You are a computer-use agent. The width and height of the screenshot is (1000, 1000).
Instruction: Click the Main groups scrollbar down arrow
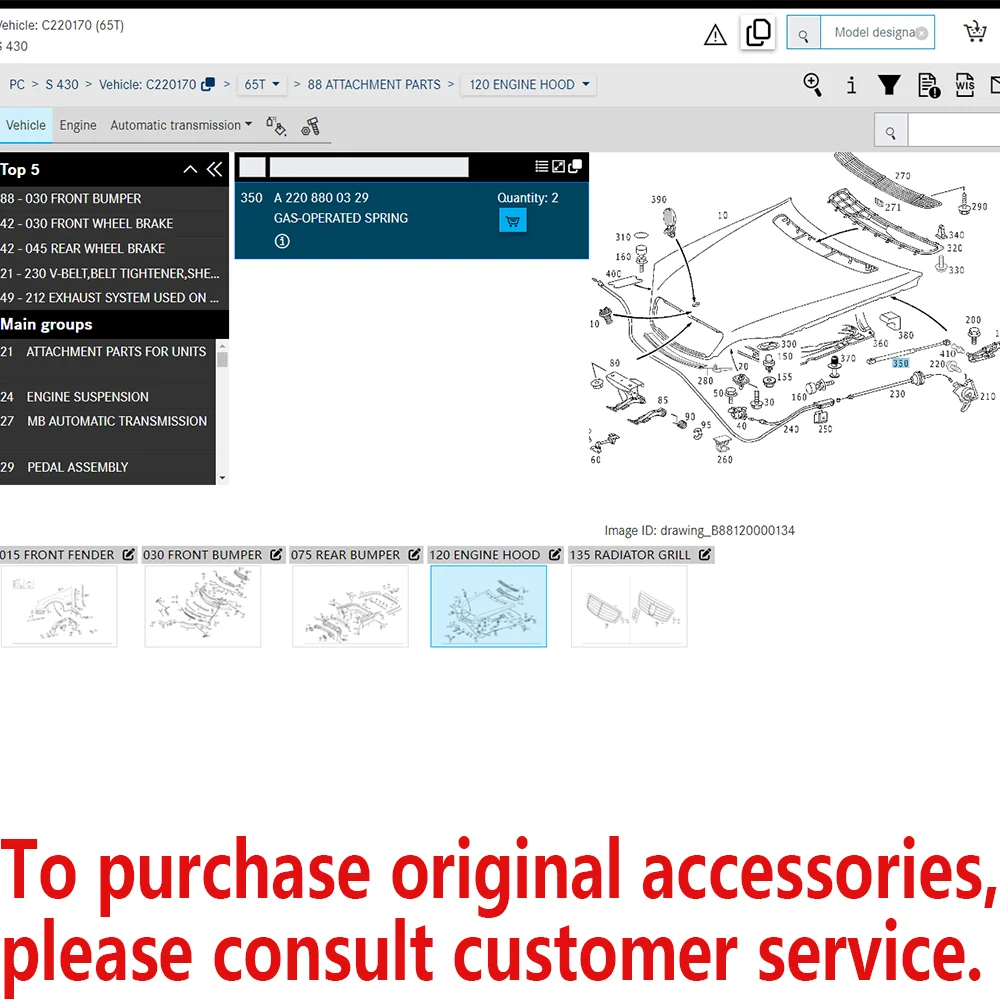223,478
